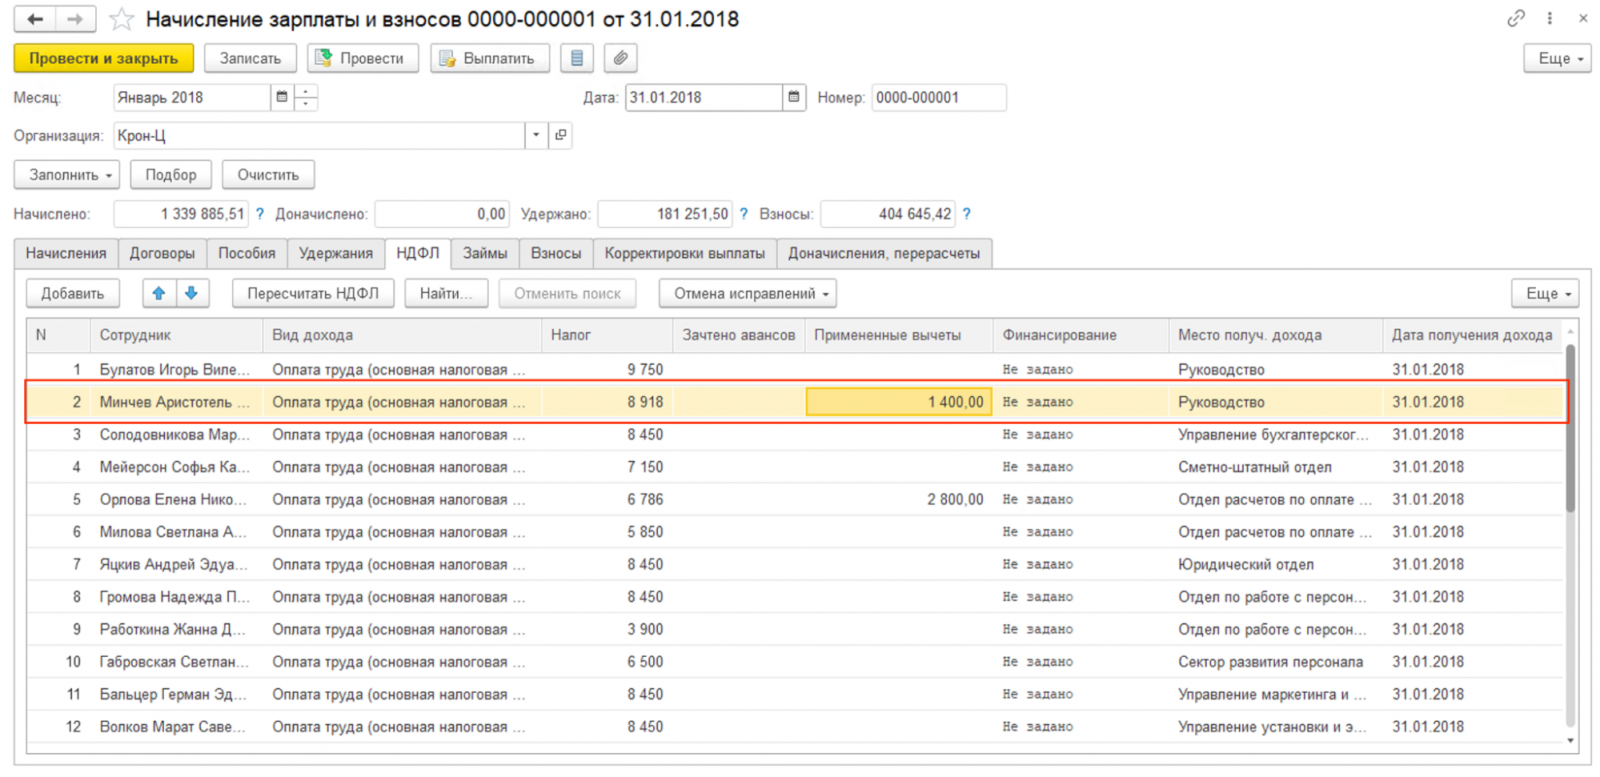Click Провести и закрыть button
This screenshot has width=1600, height=777.
104,58
